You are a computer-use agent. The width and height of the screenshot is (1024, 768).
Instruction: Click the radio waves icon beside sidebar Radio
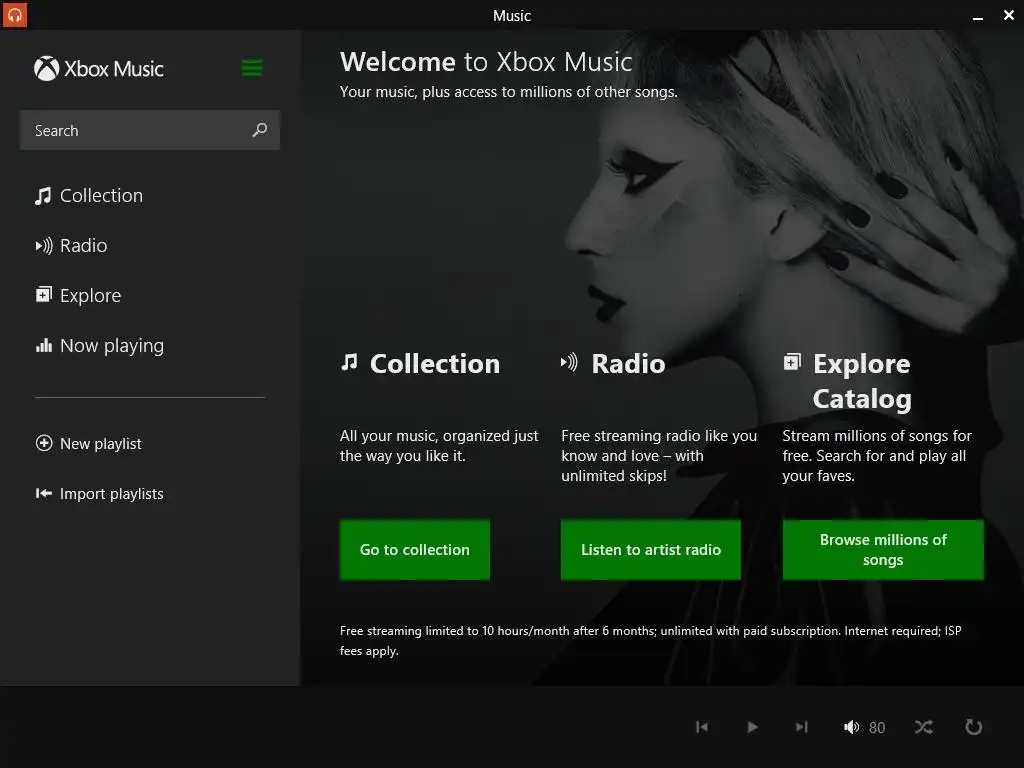point(44,246)
